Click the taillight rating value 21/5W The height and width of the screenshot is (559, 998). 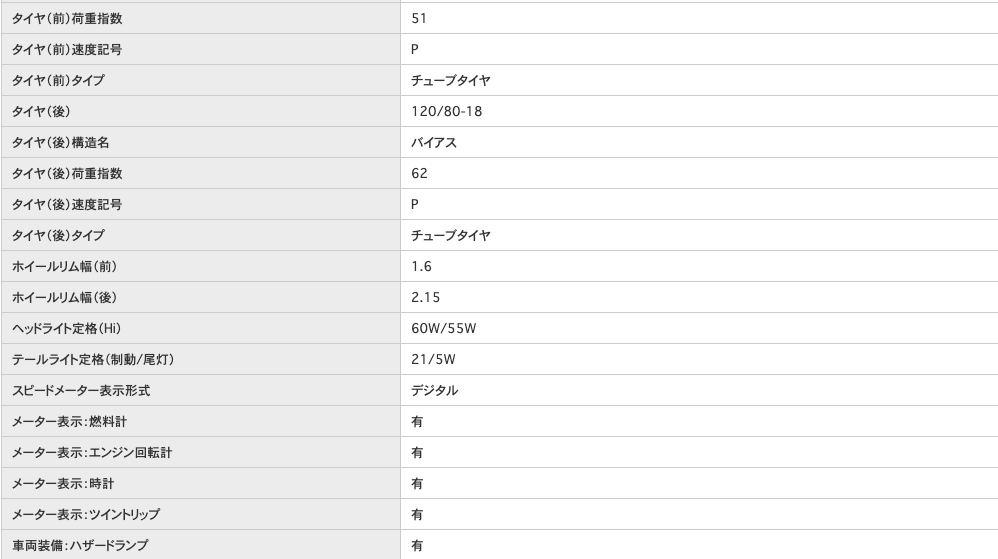click(434, 359)
